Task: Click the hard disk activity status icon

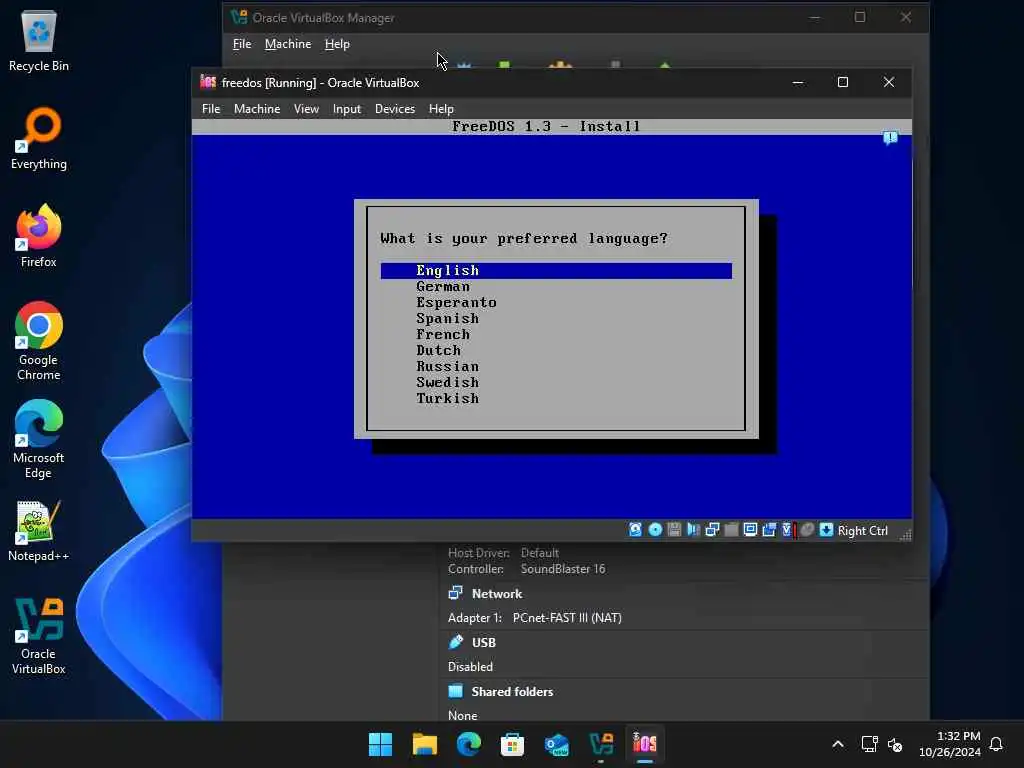Action: click(x=635, y=530)
